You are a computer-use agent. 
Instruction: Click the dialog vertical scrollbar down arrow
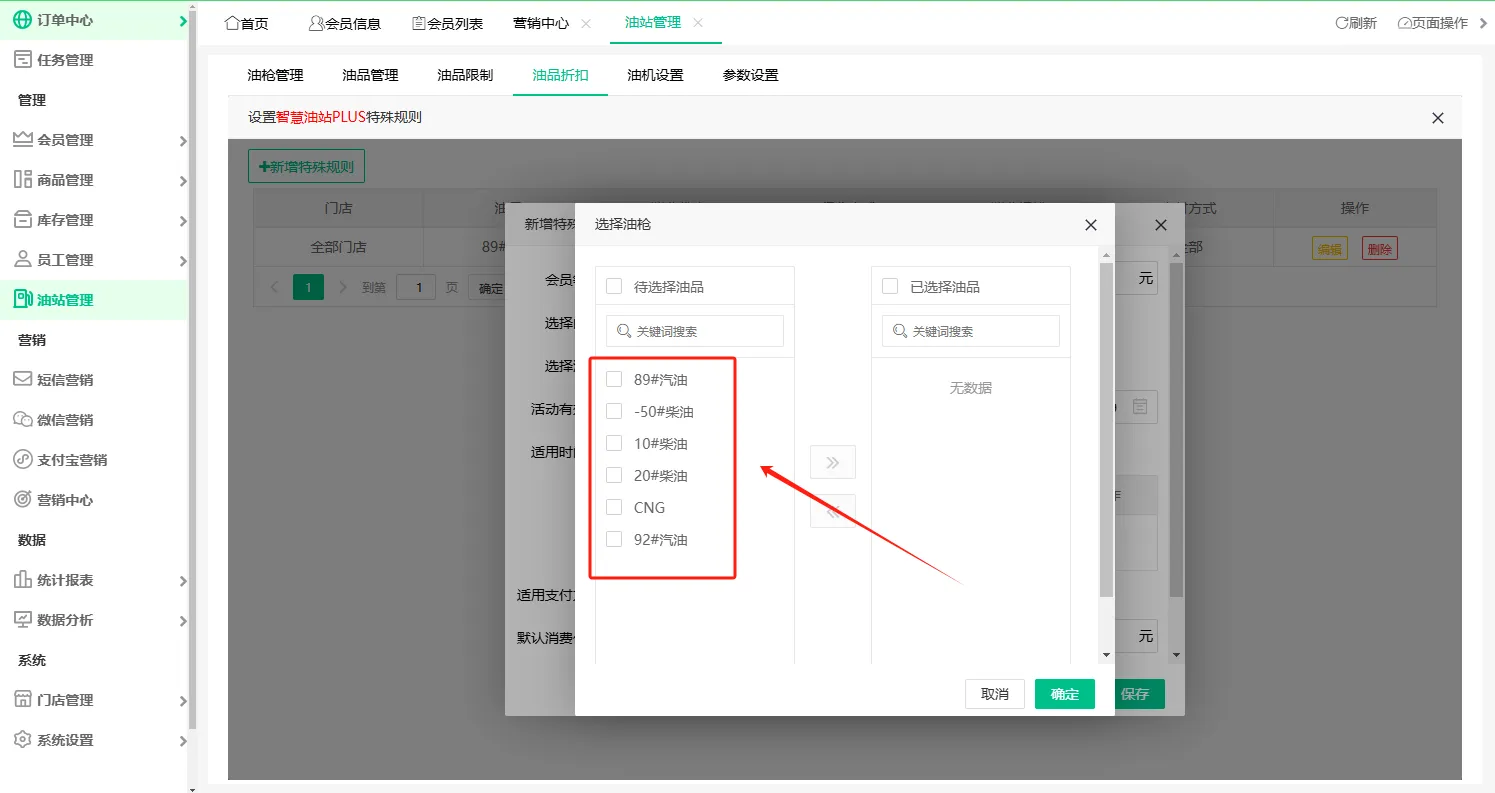click(x=1106, y=654)
